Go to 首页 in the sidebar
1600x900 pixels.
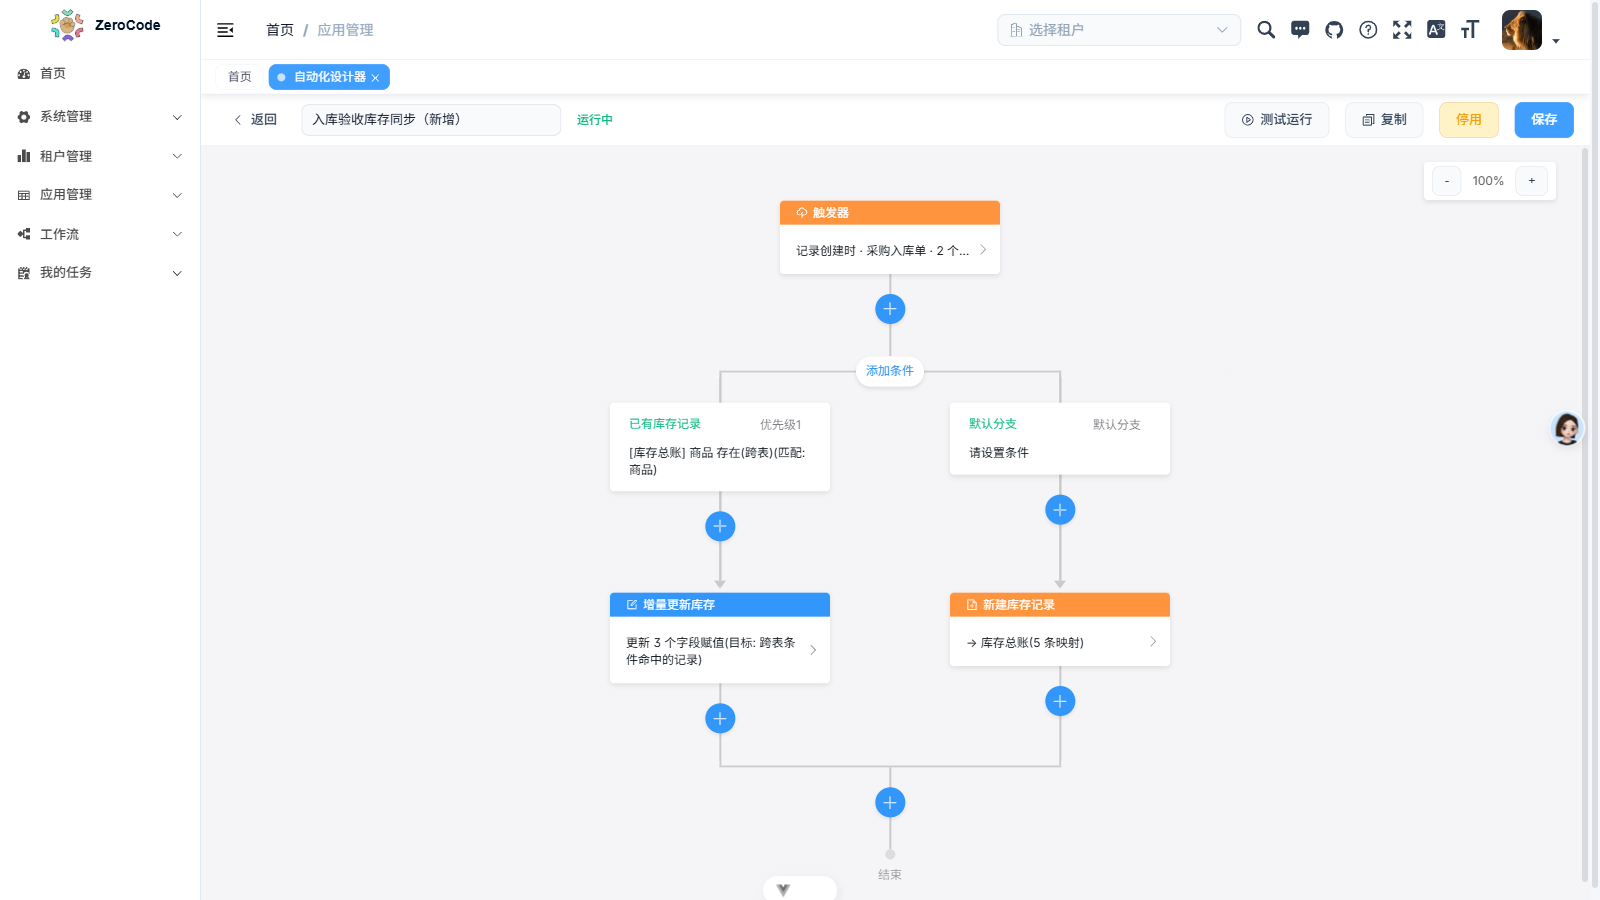(100, 74)
